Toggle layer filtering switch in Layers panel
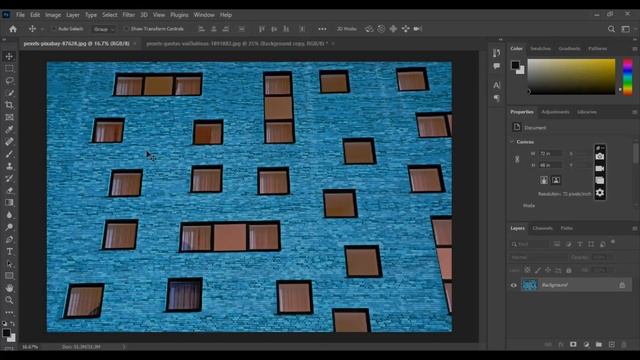Screen dimensions: 640x360 point(613,242)
